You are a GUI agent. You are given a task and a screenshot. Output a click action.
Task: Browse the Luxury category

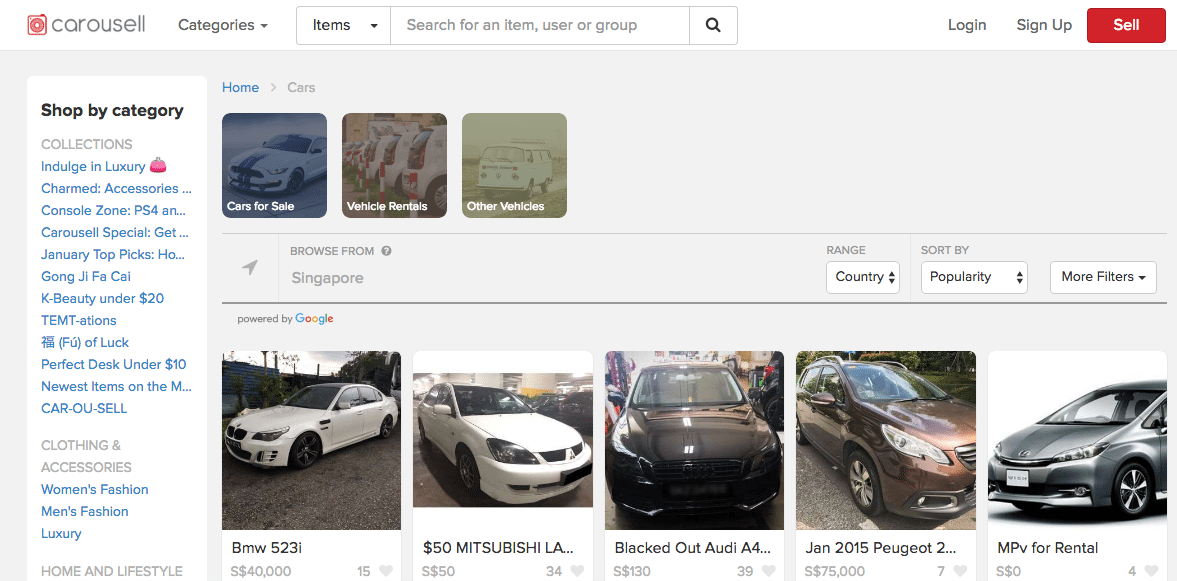click(61, 534)
